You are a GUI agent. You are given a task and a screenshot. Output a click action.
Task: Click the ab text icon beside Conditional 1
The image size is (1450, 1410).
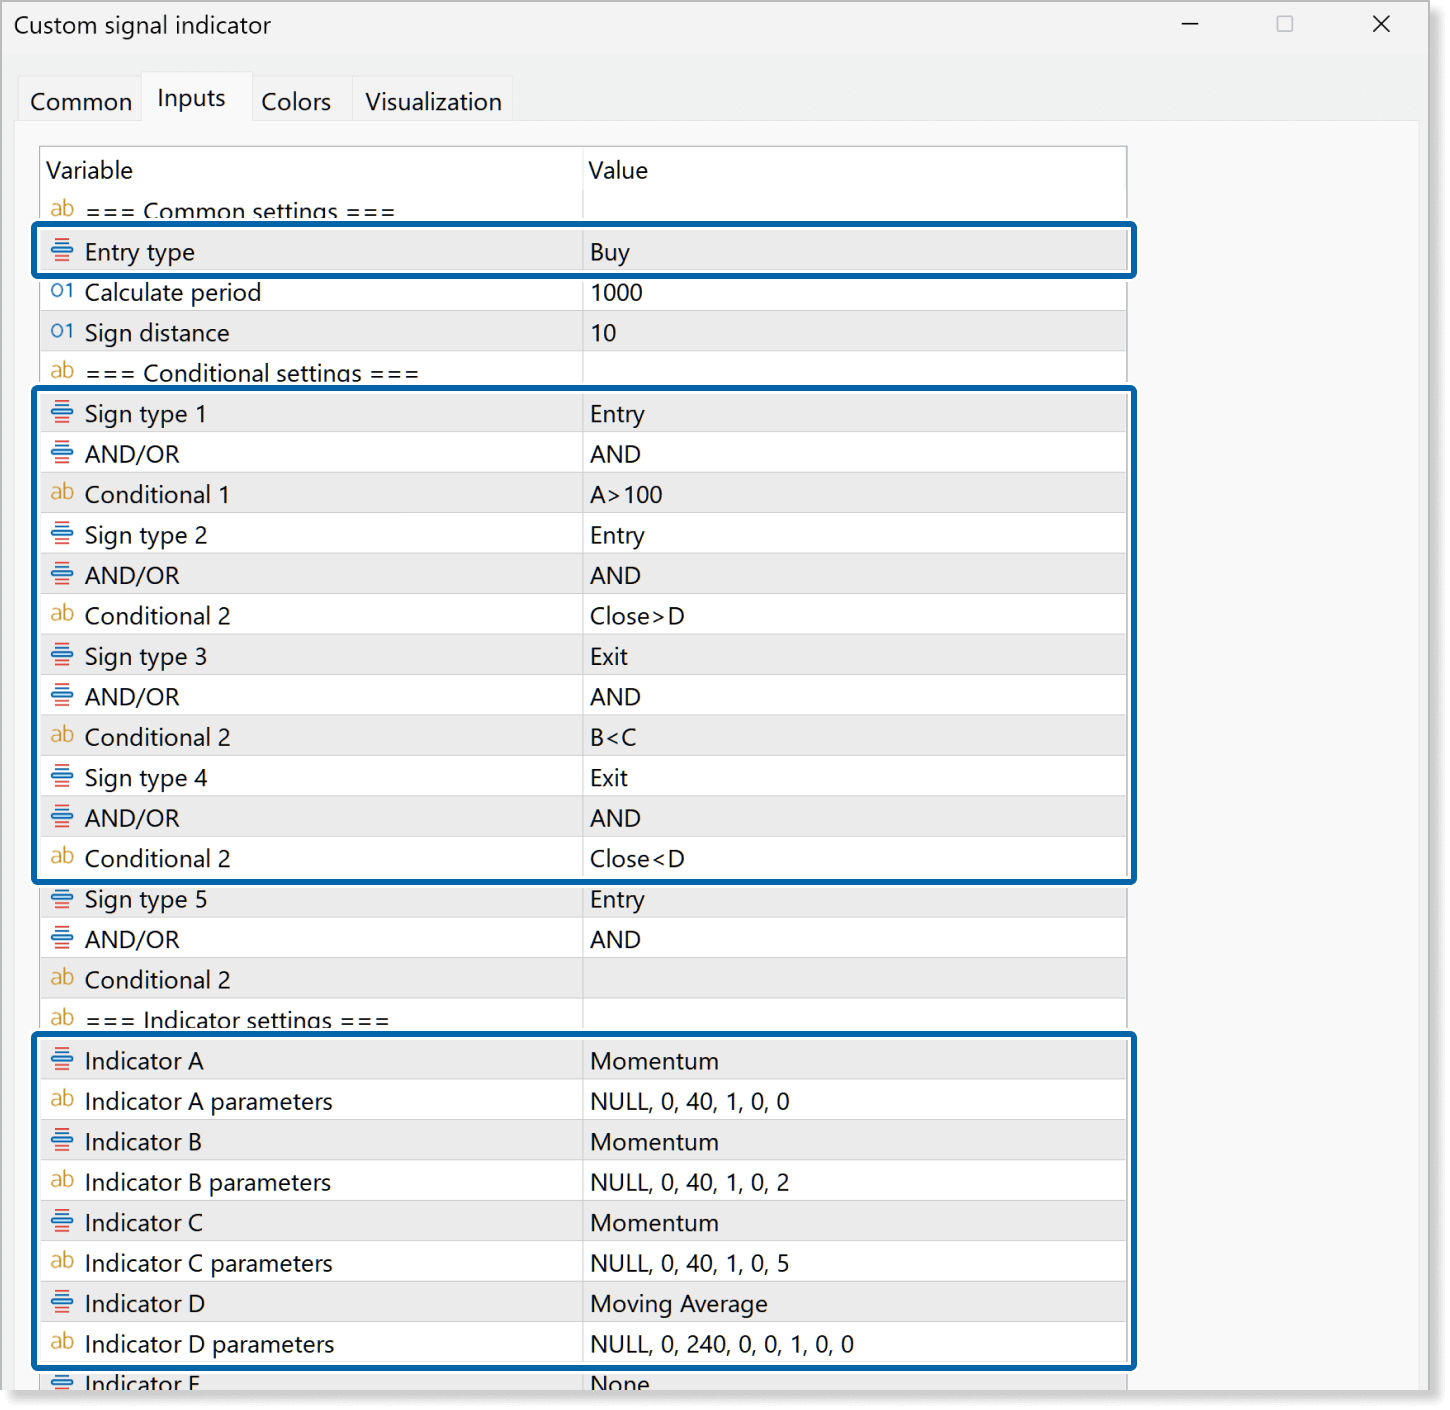coord(62,492)
